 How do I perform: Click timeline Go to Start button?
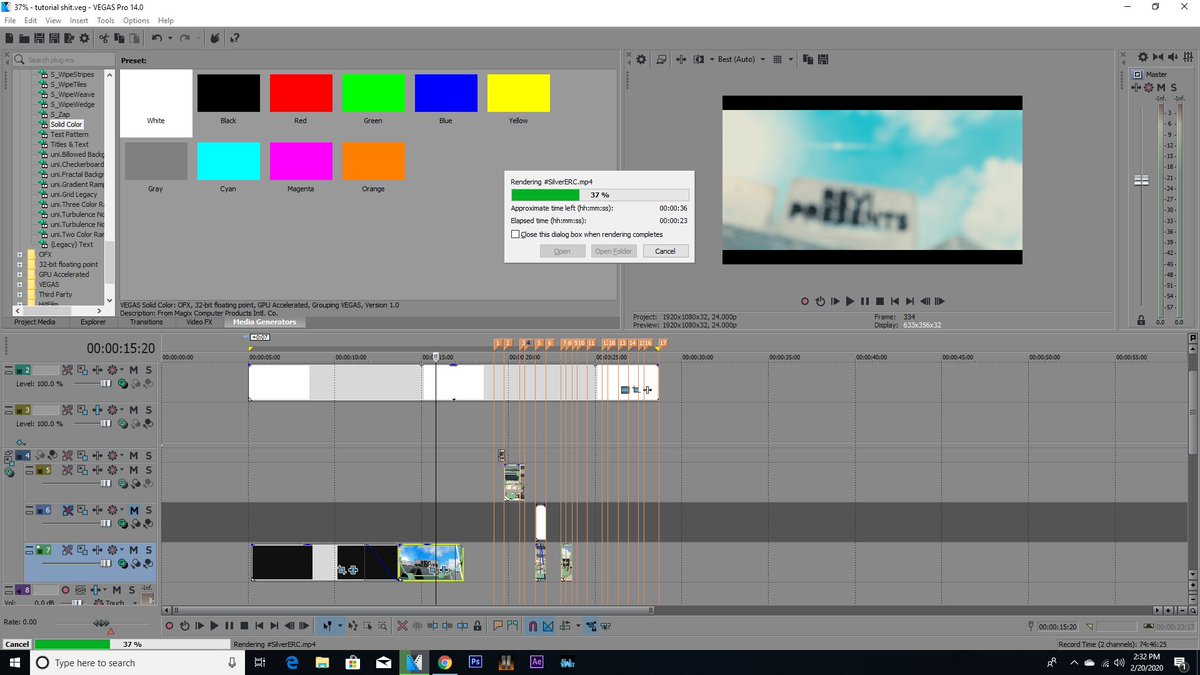coord(259,626)
